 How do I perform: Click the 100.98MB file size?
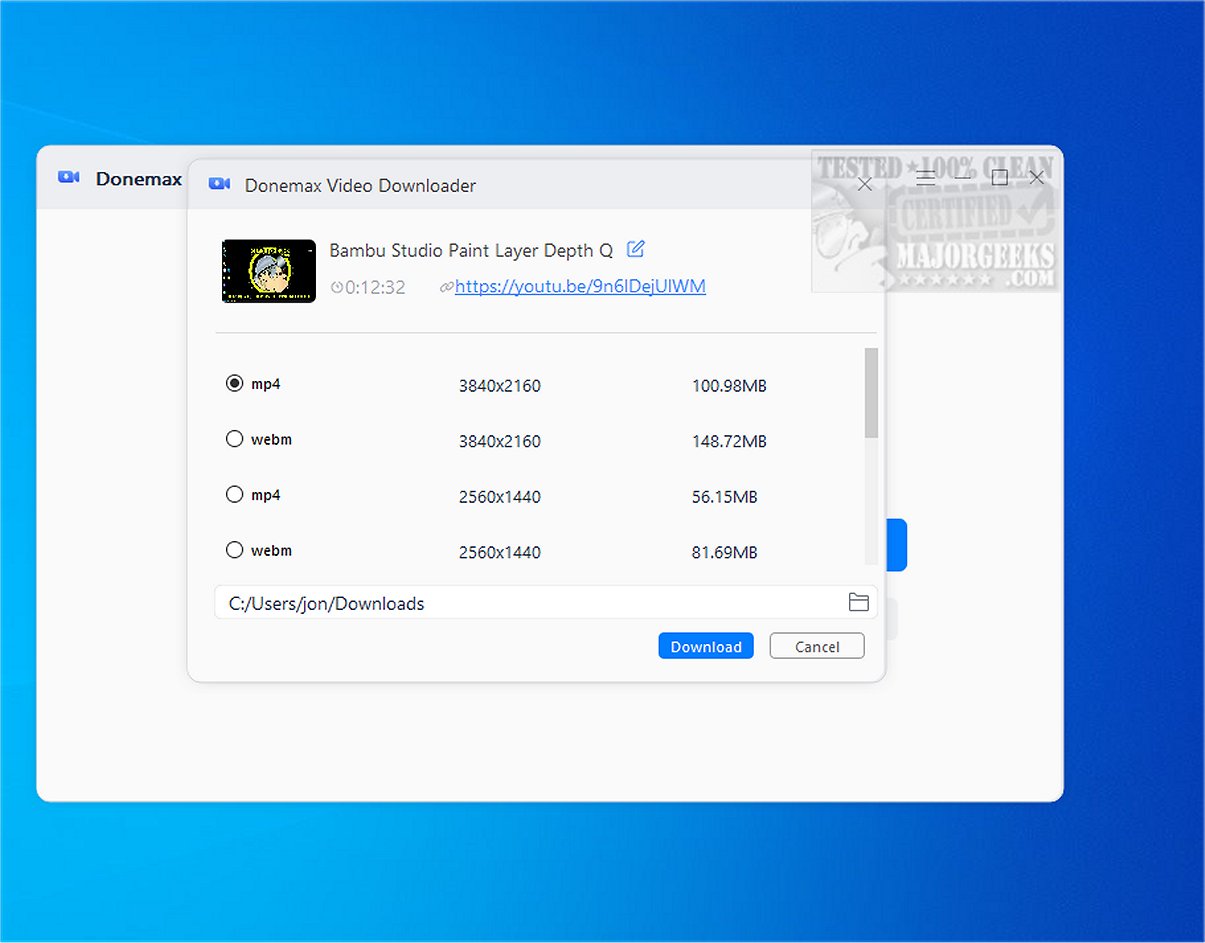click(729, 385)
